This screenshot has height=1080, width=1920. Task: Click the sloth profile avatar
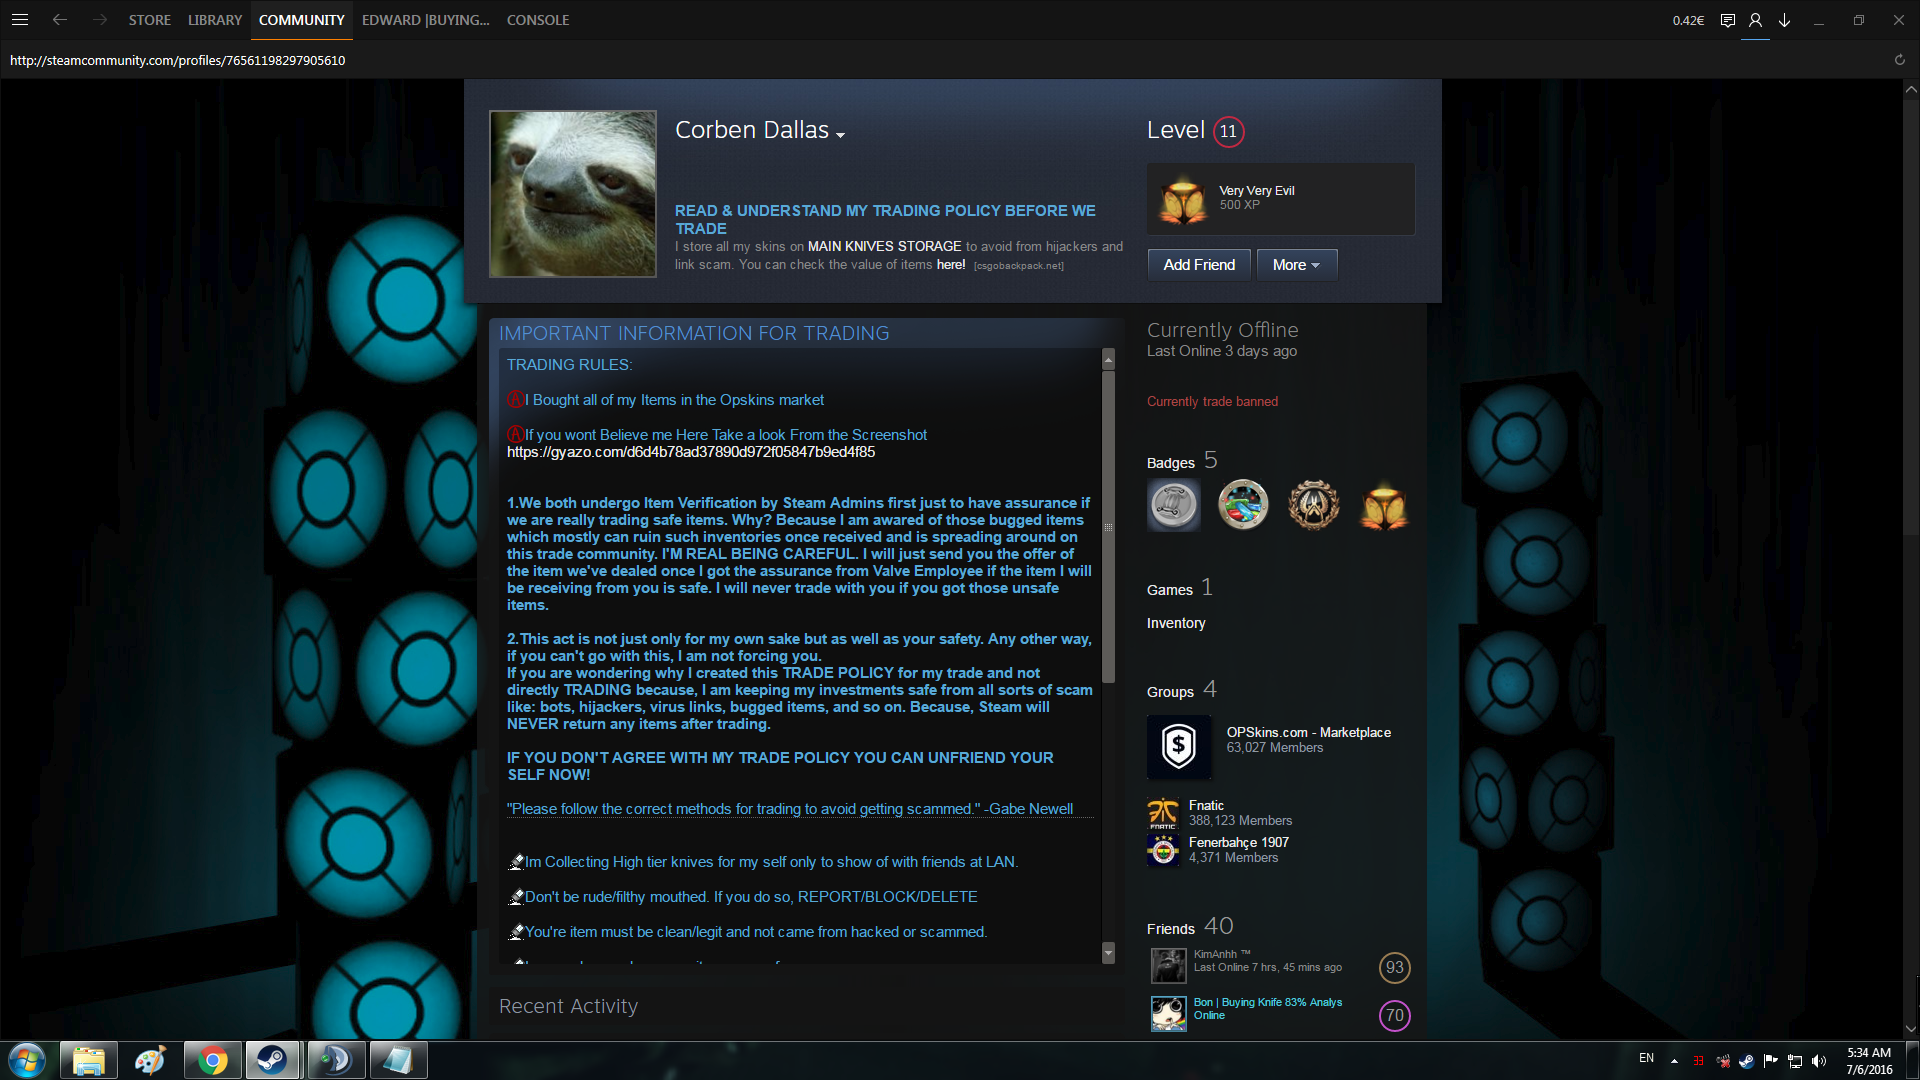573,194
